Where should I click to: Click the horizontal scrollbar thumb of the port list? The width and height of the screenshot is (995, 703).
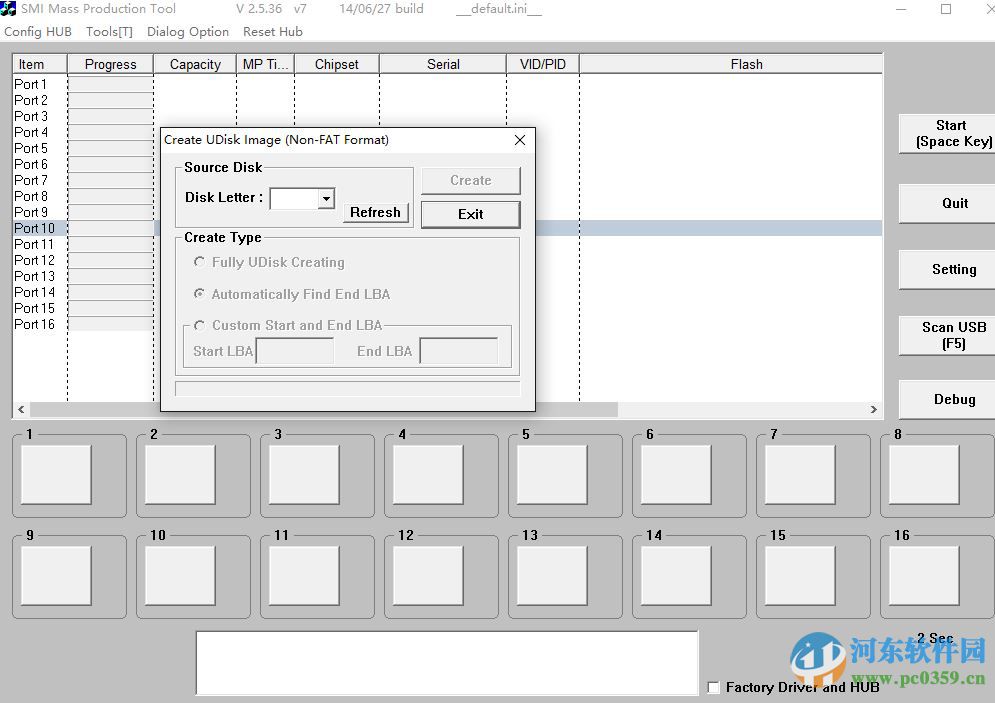coord(324,409)
